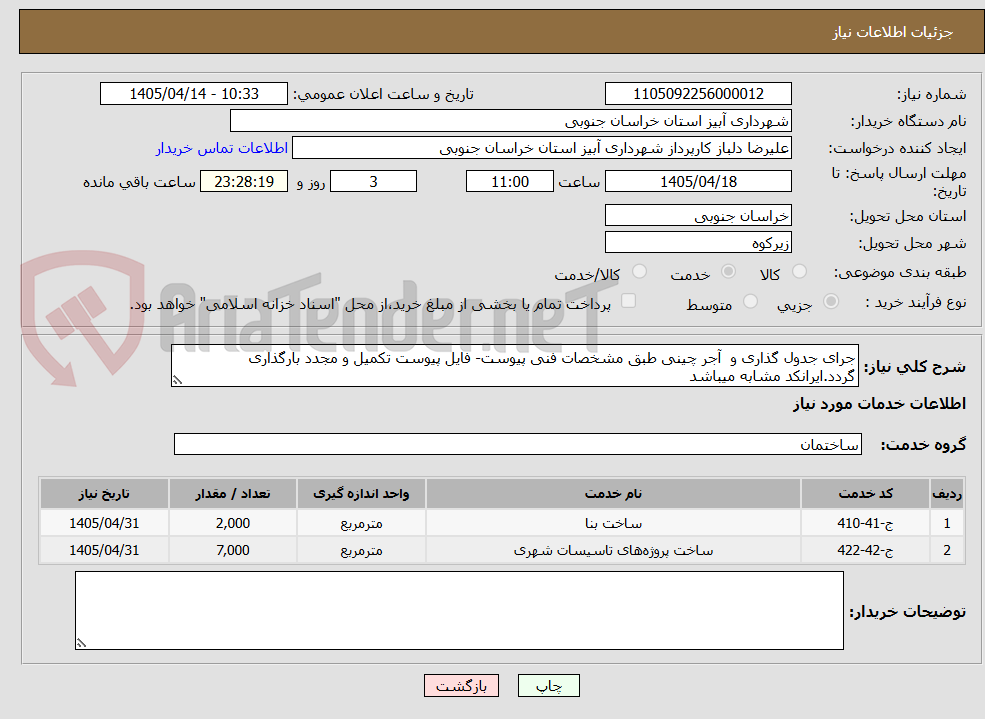The width and height of the screenshot is (985, 719).
Task: Click the remaining time field 23:28:19
Action: click(244, 181)
